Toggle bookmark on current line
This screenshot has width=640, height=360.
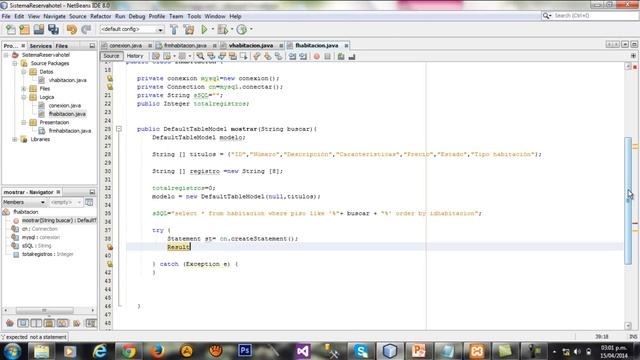tap(279, 56)
